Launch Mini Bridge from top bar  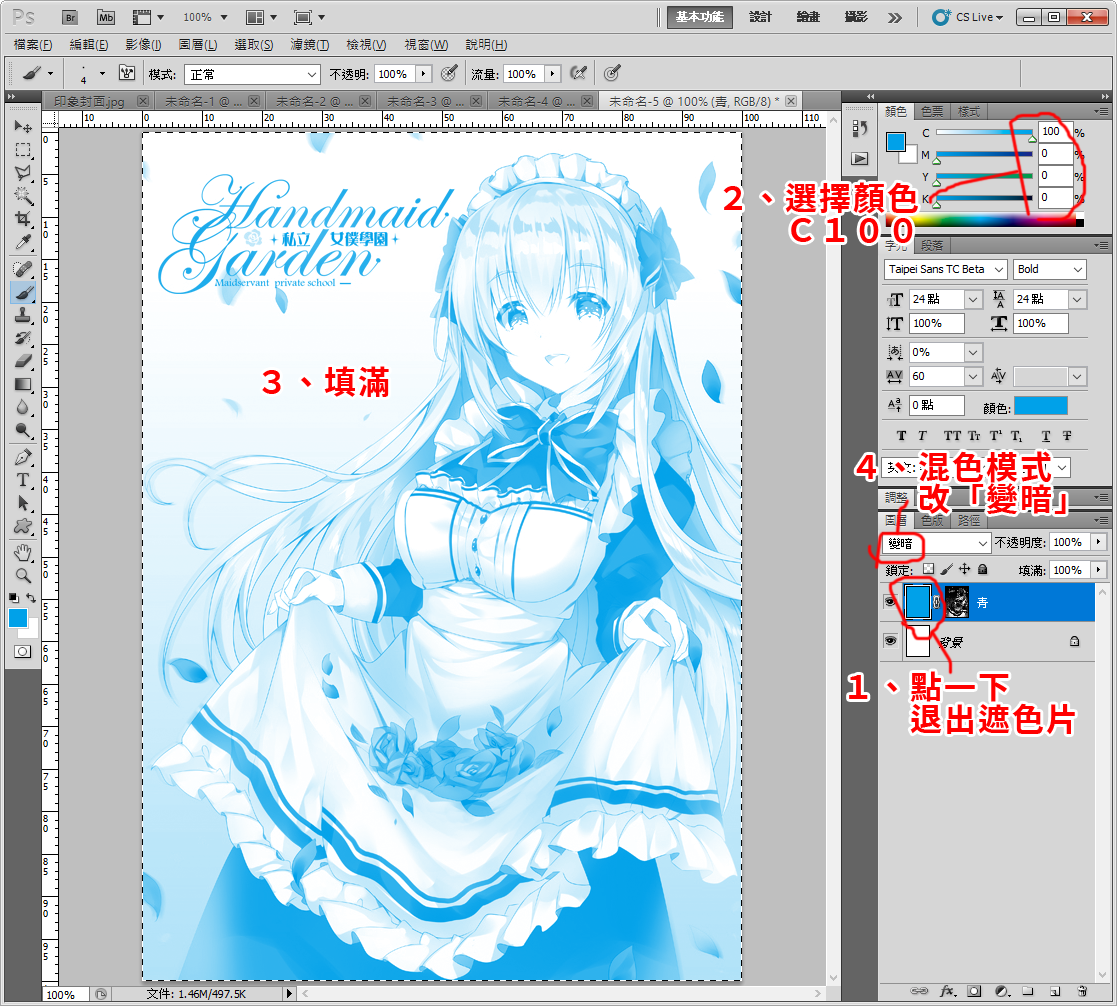(105, 17)
